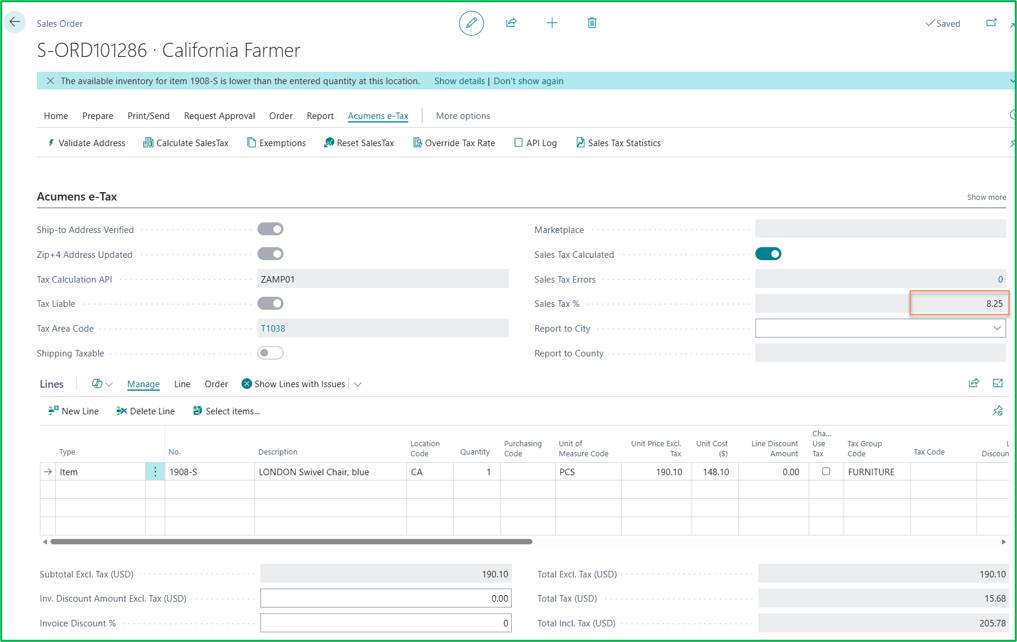Dismiss the inventory notification with X
This screenshot has width=1017, height=642.
click(50, 81)
